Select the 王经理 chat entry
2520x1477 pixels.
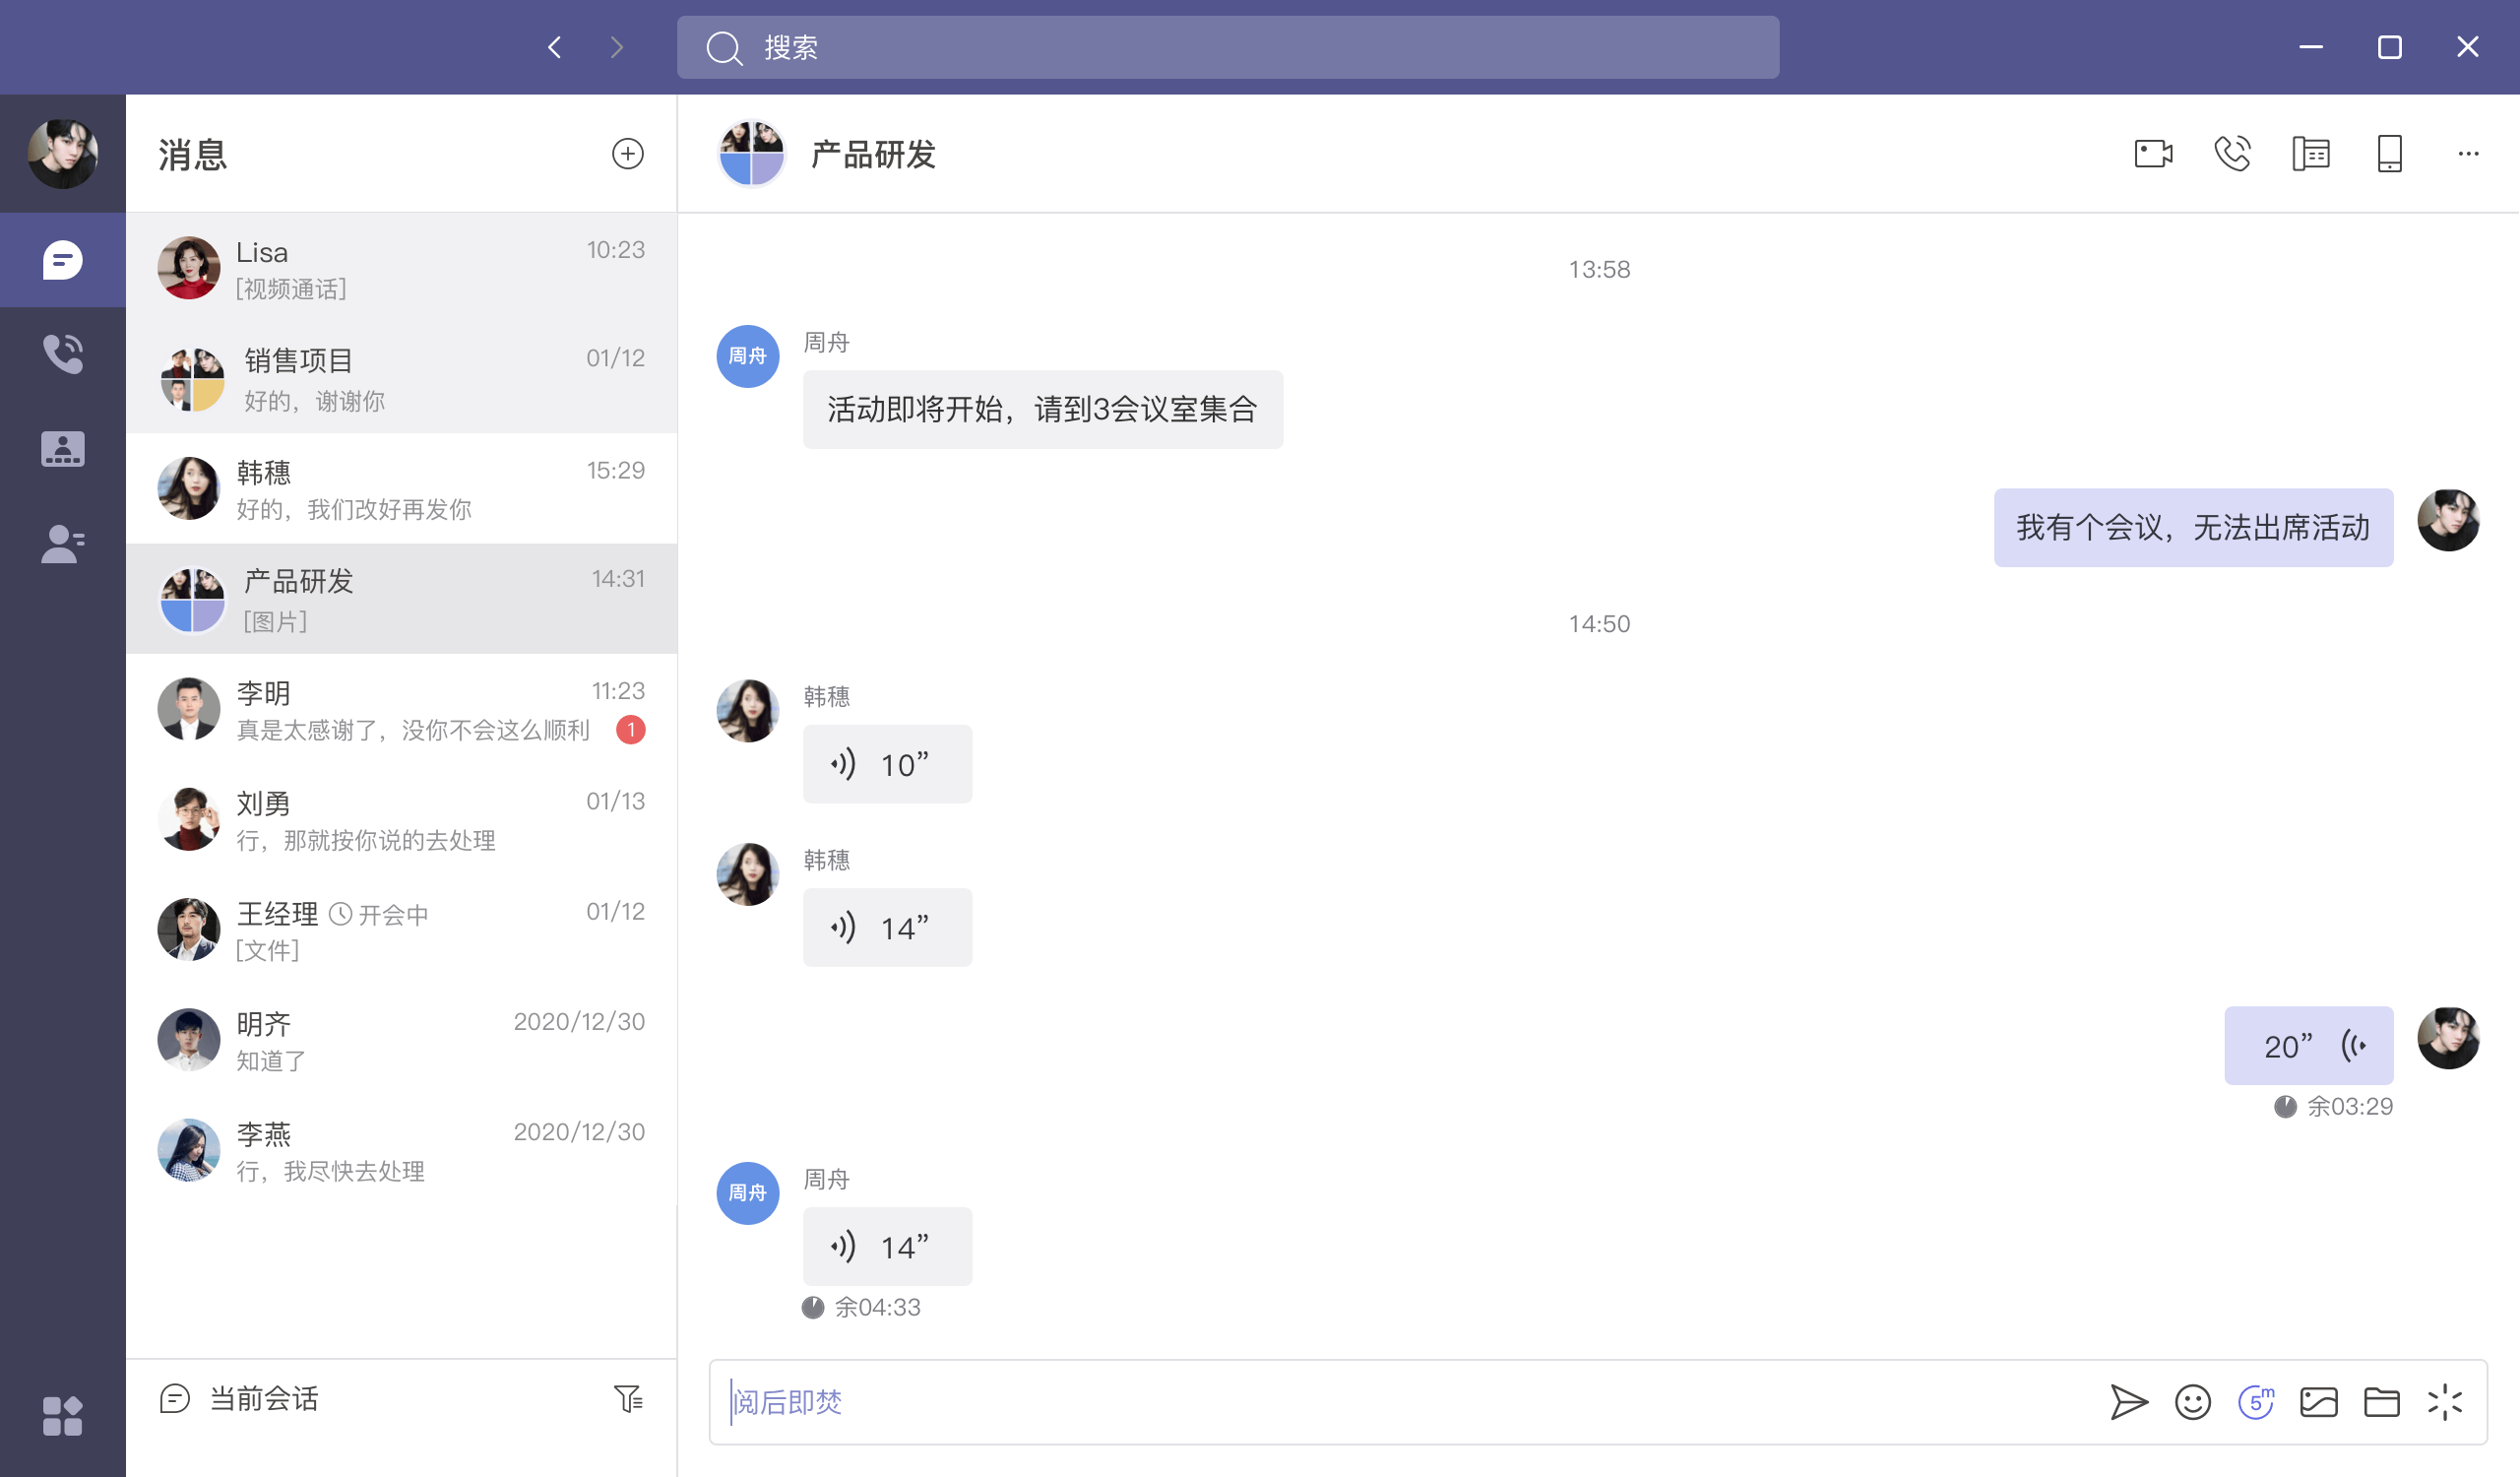[x=401, y=930]
